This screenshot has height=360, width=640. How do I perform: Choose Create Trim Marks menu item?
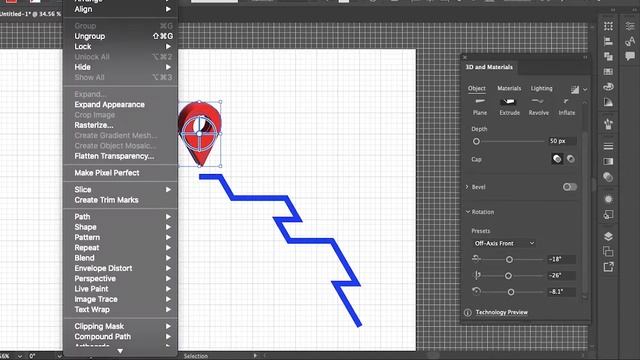[121, 200]
